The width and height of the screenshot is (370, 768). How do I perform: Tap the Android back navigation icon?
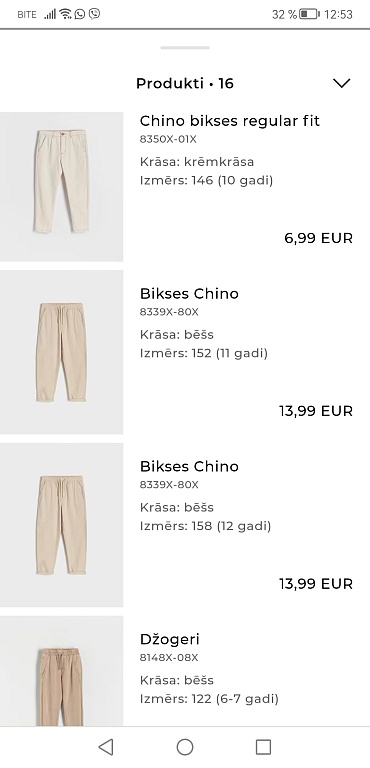click(x=106, y=747)
